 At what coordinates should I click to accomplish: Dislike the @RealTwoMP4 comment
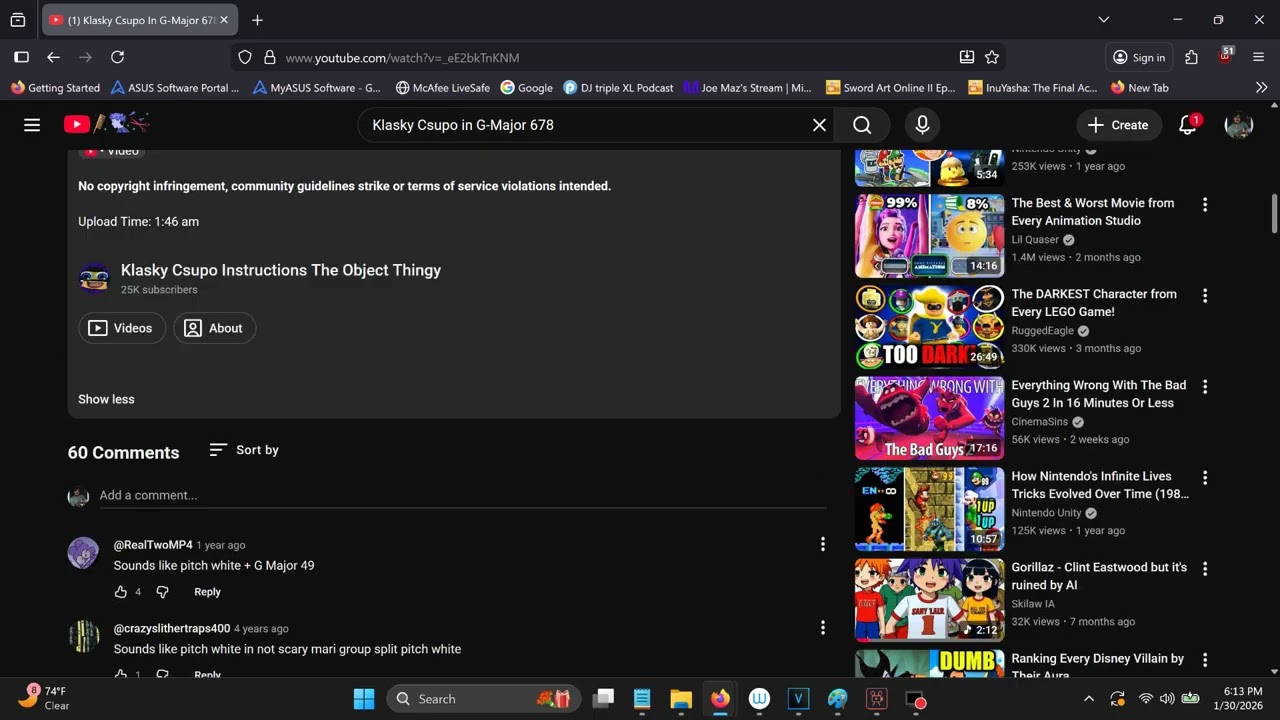[x=162, y=592]
